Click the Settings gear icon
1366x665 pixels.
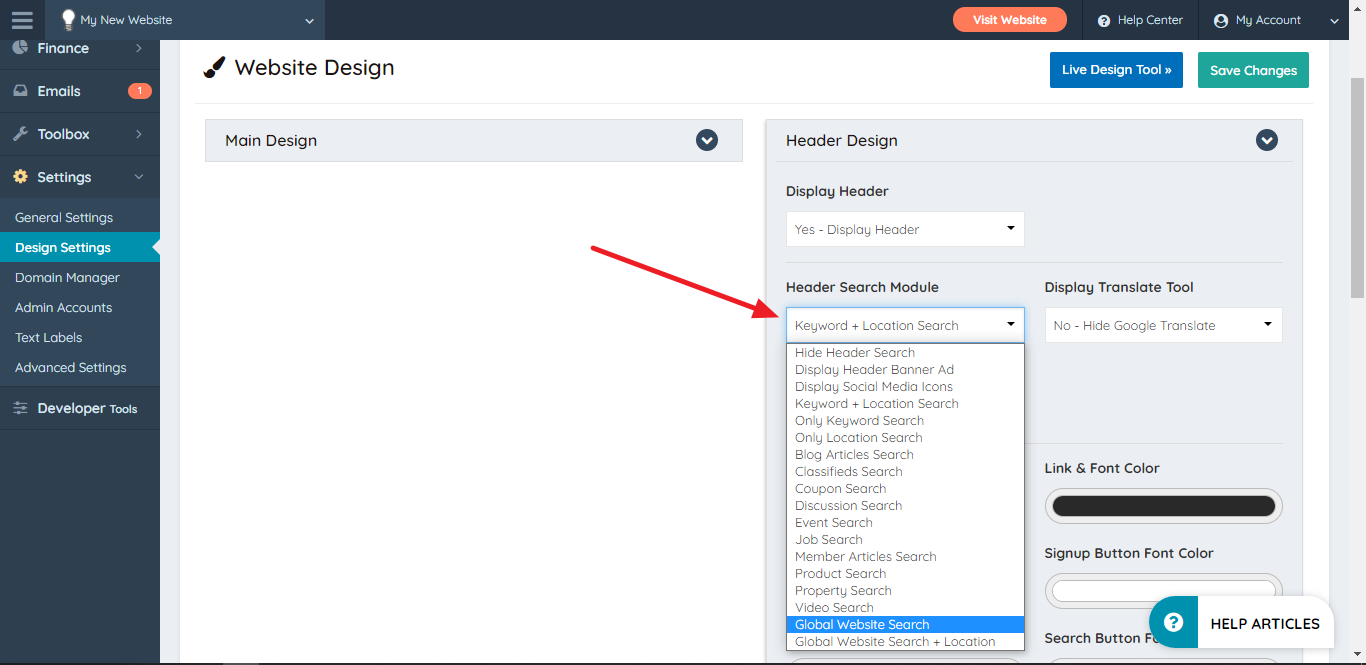[x=20, y=177]
